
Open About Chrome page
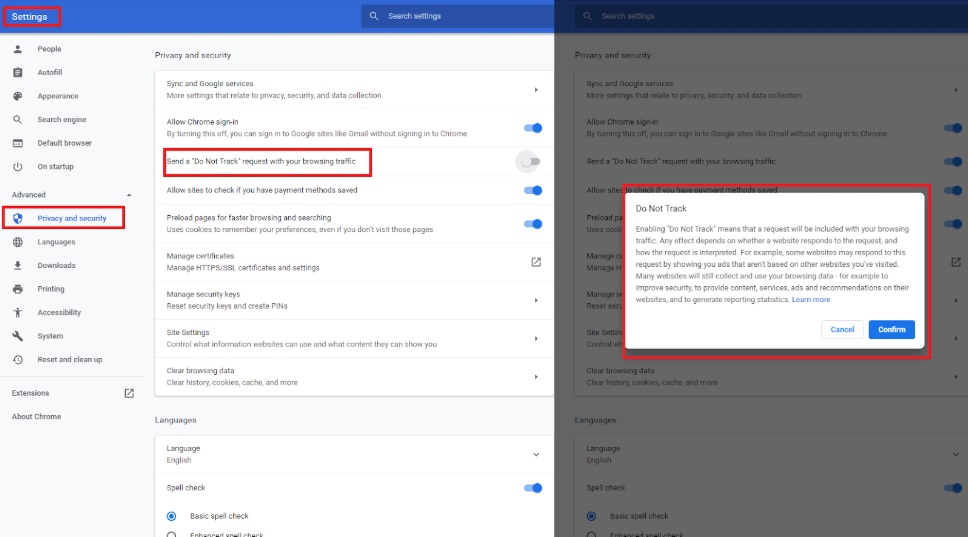[36, 417]
